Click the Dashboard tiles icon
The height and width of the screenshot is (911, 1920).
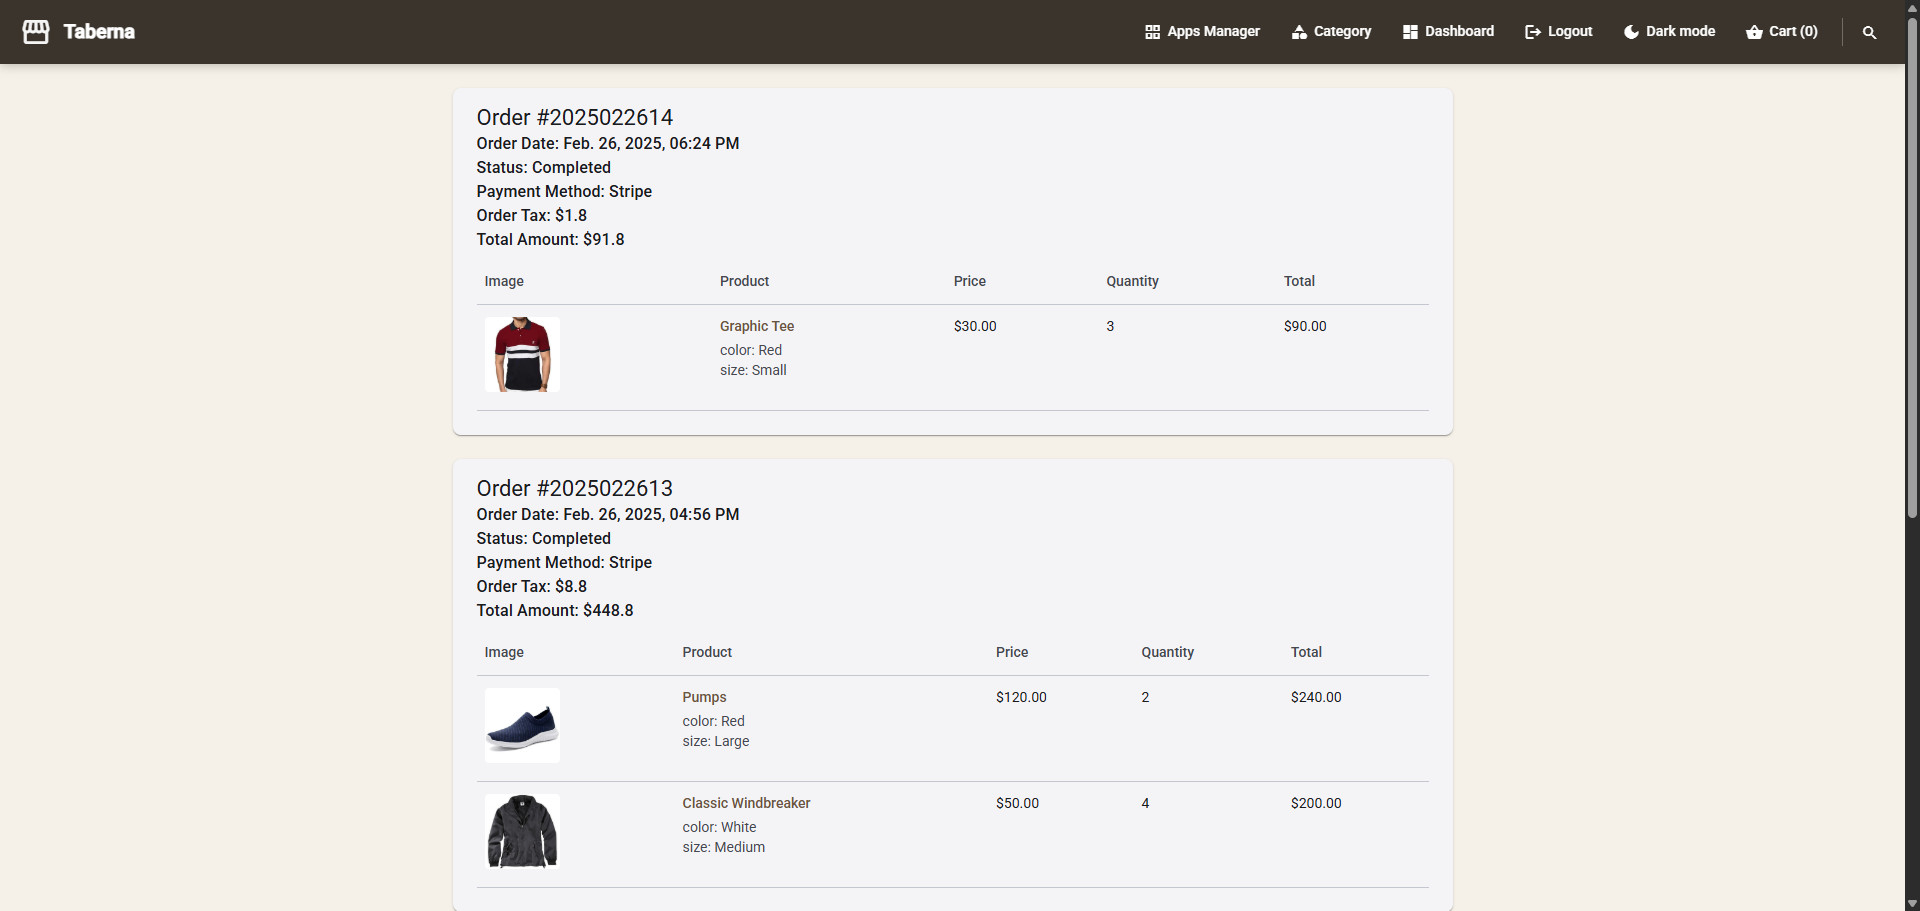(x=1410, y=32)
